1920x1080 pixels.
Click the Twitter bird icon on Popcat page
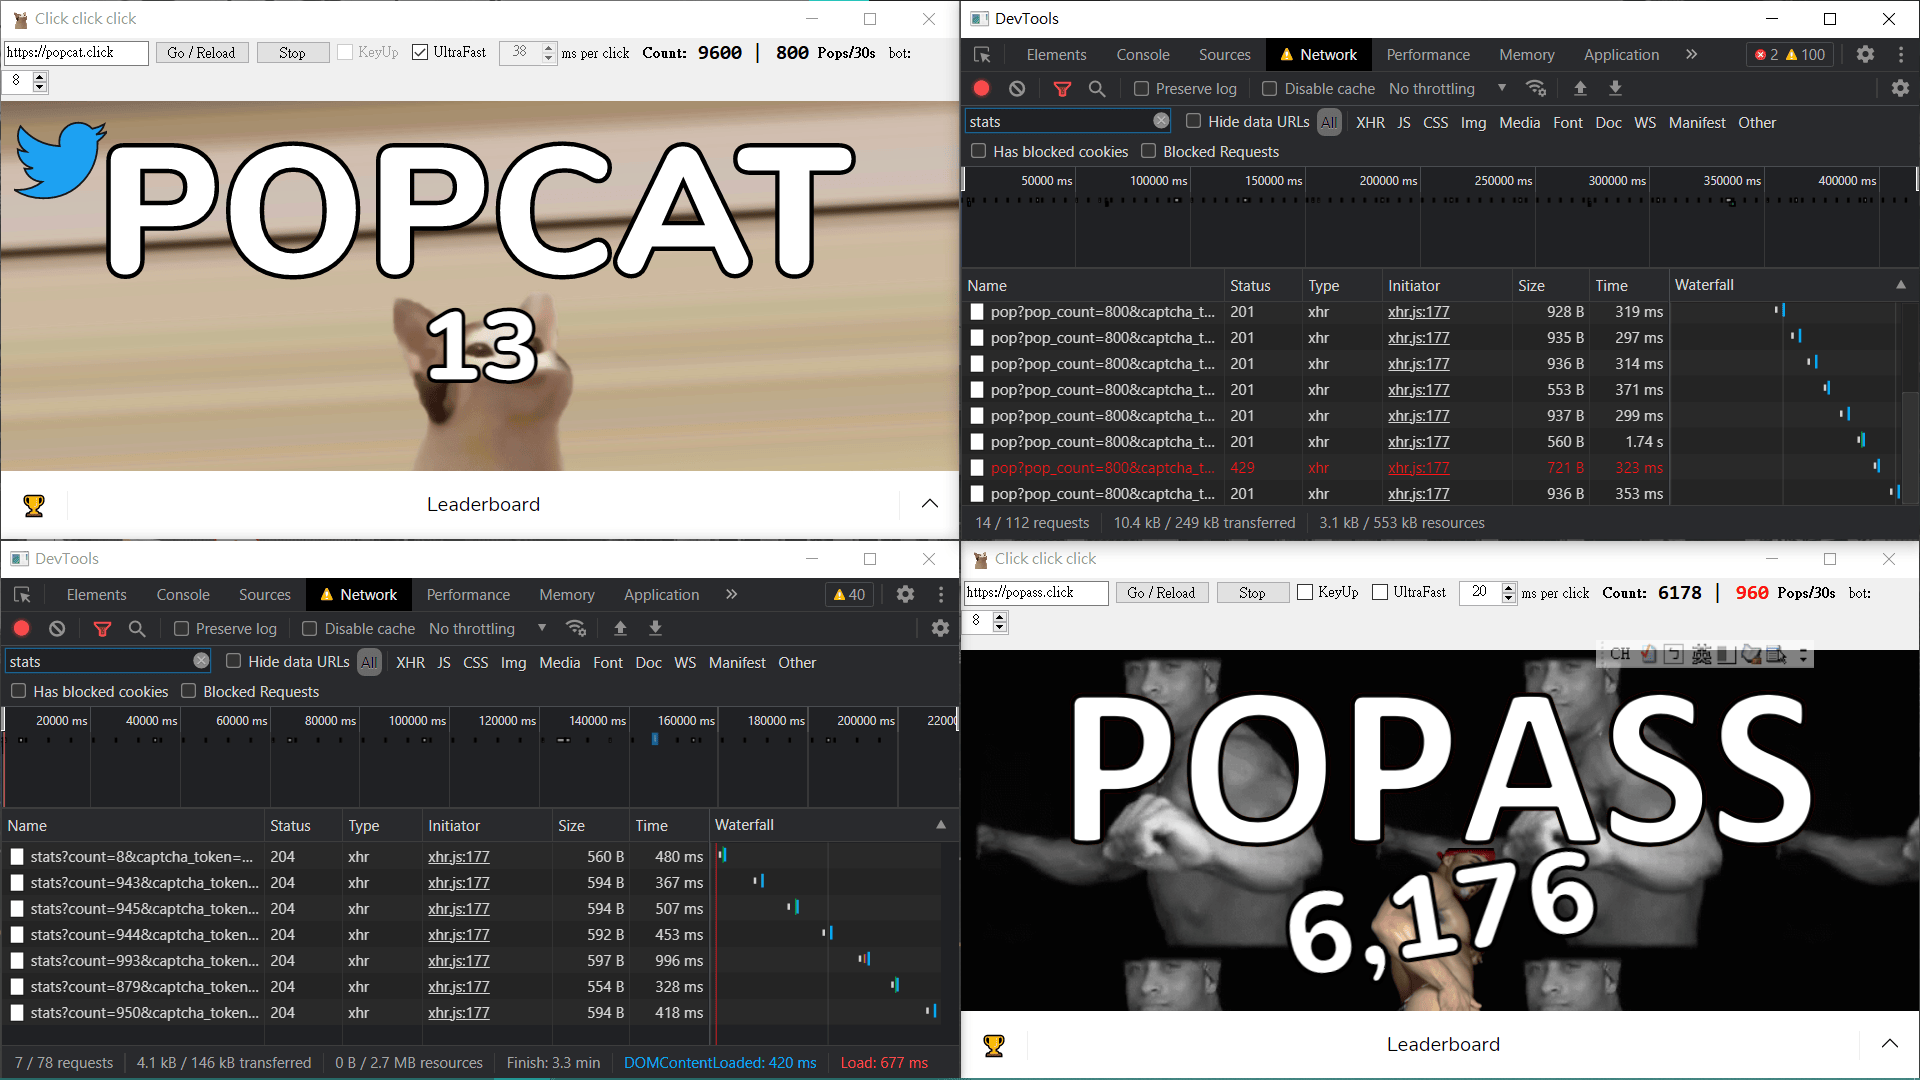(60, 160)
